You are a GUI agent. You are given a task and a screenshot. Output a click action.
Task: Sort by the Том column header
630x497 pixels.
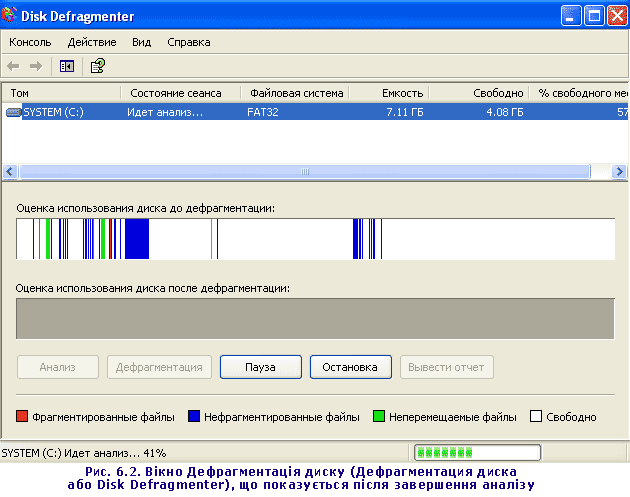tap(61, 93)
